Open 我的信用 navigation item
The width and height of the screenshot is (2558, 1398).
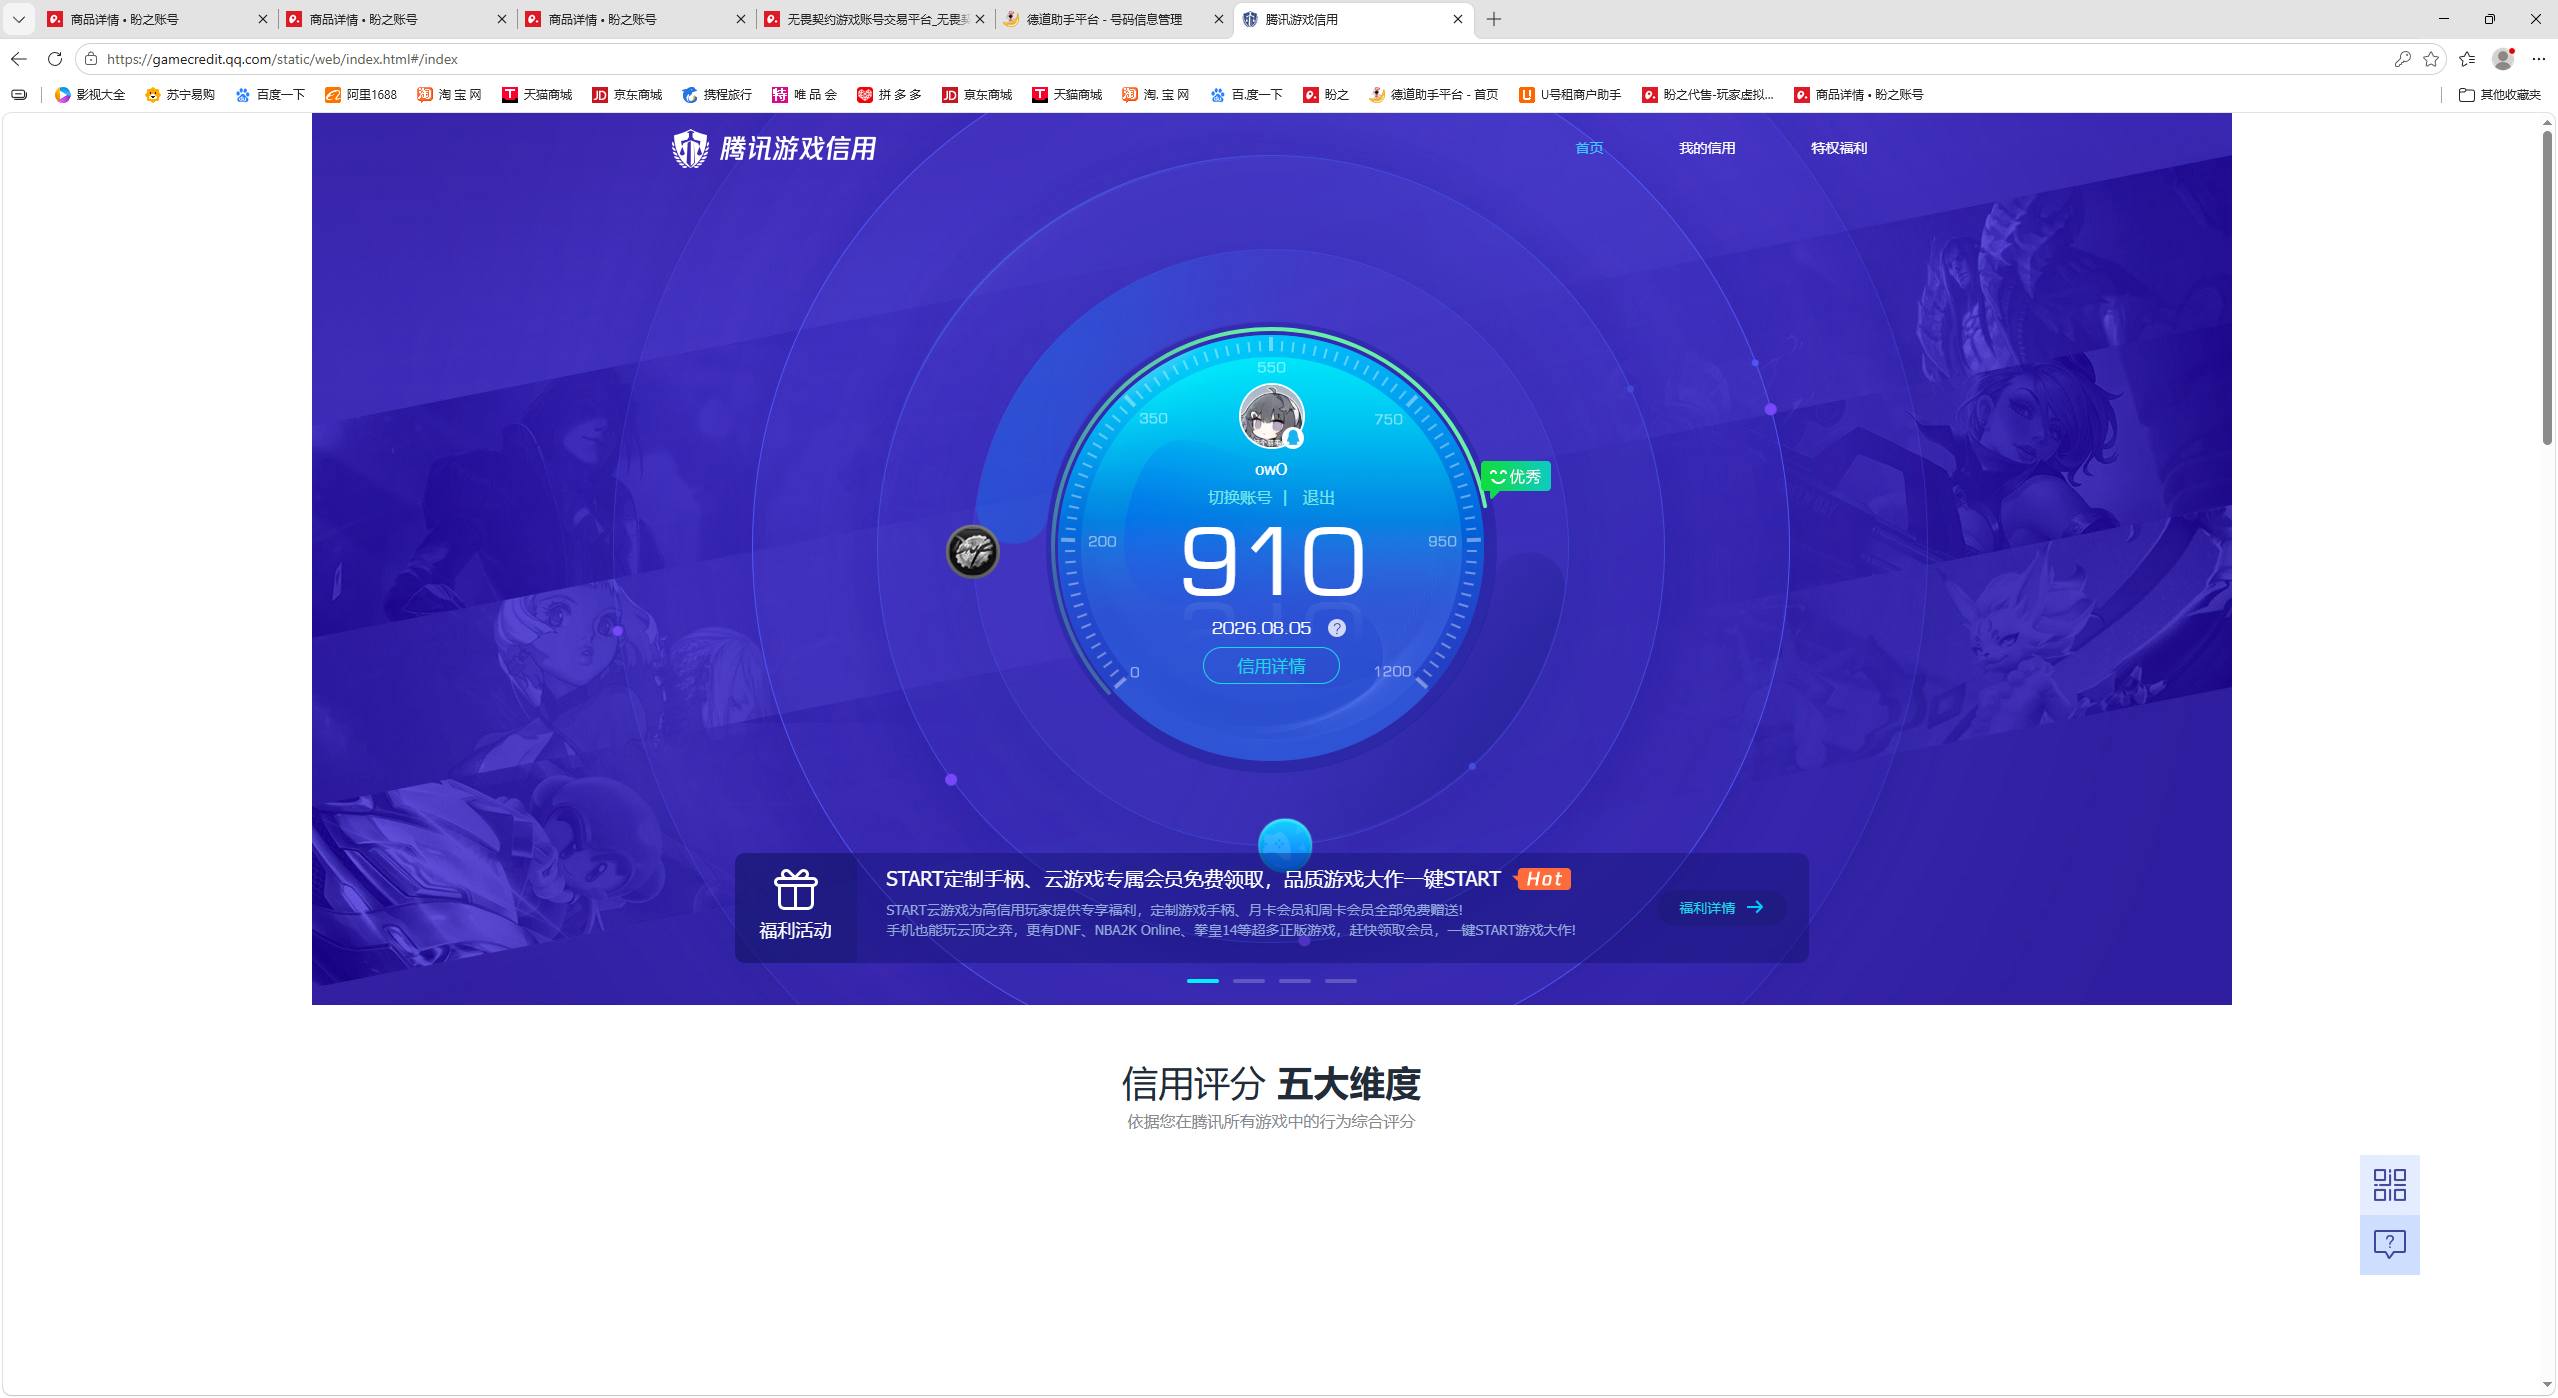point(1706,148)
